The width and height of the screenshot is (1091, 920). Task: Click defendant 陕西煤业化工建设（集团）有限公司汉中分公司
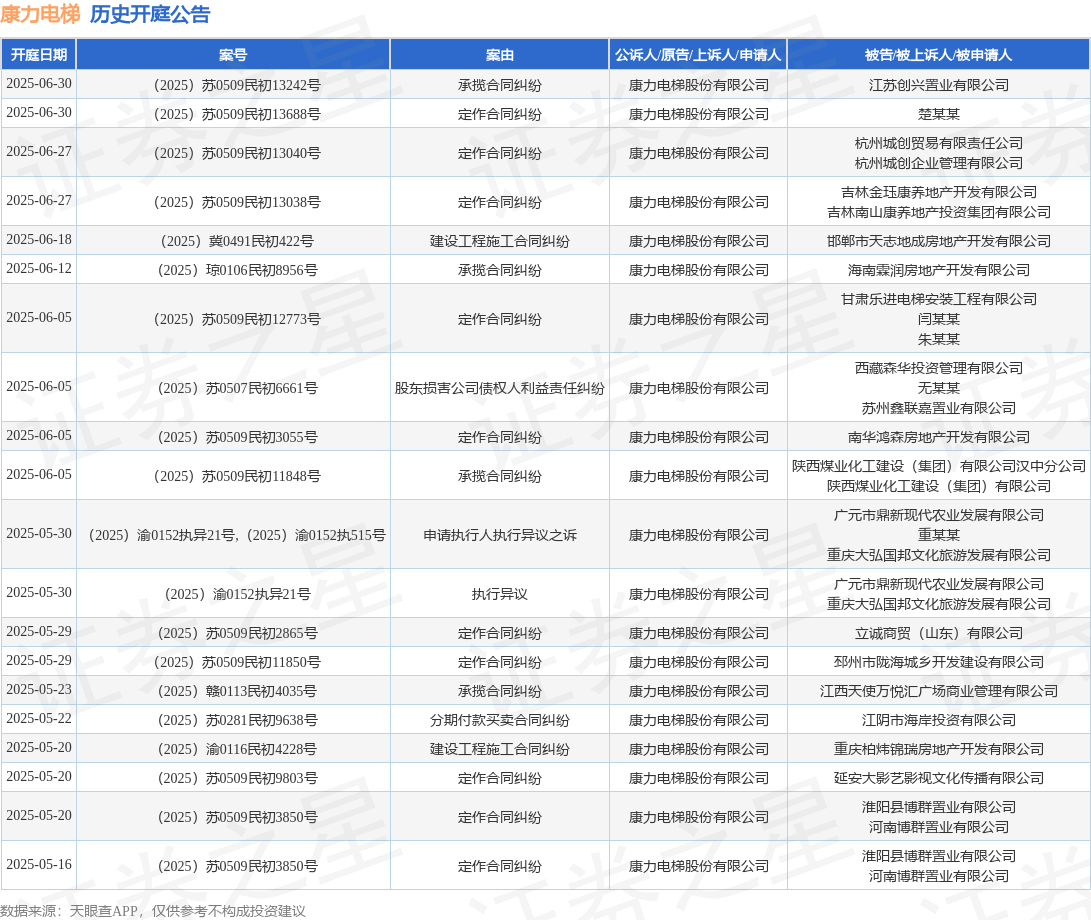click(939, 466)
